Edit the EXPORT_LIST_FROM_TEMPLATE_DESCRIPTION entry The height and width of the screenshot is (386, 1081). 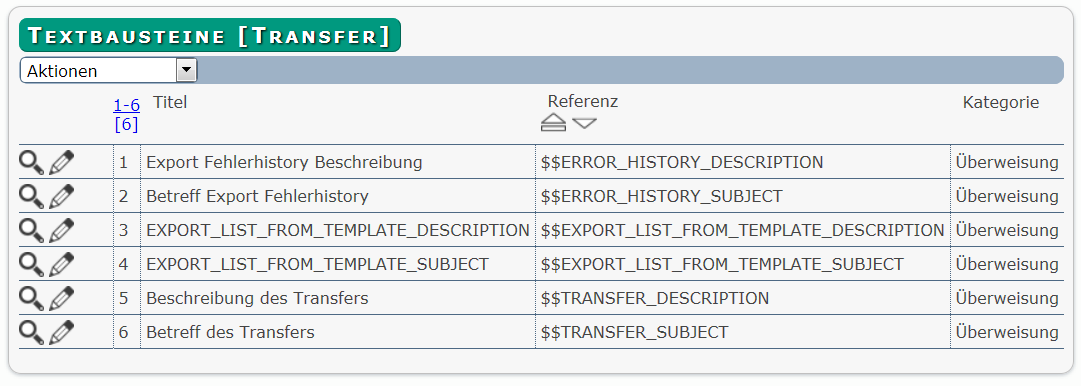click(x=61, y=230)
